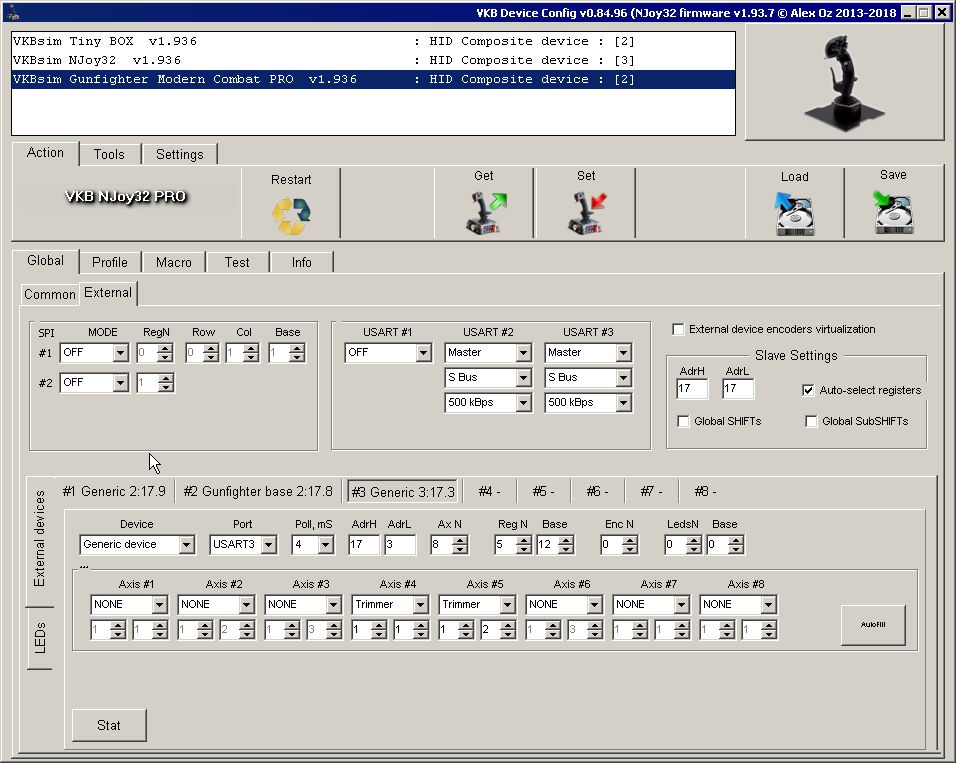
Task: Select the #5 device tab
Action: pyautogui.click(x=543, y=492)
